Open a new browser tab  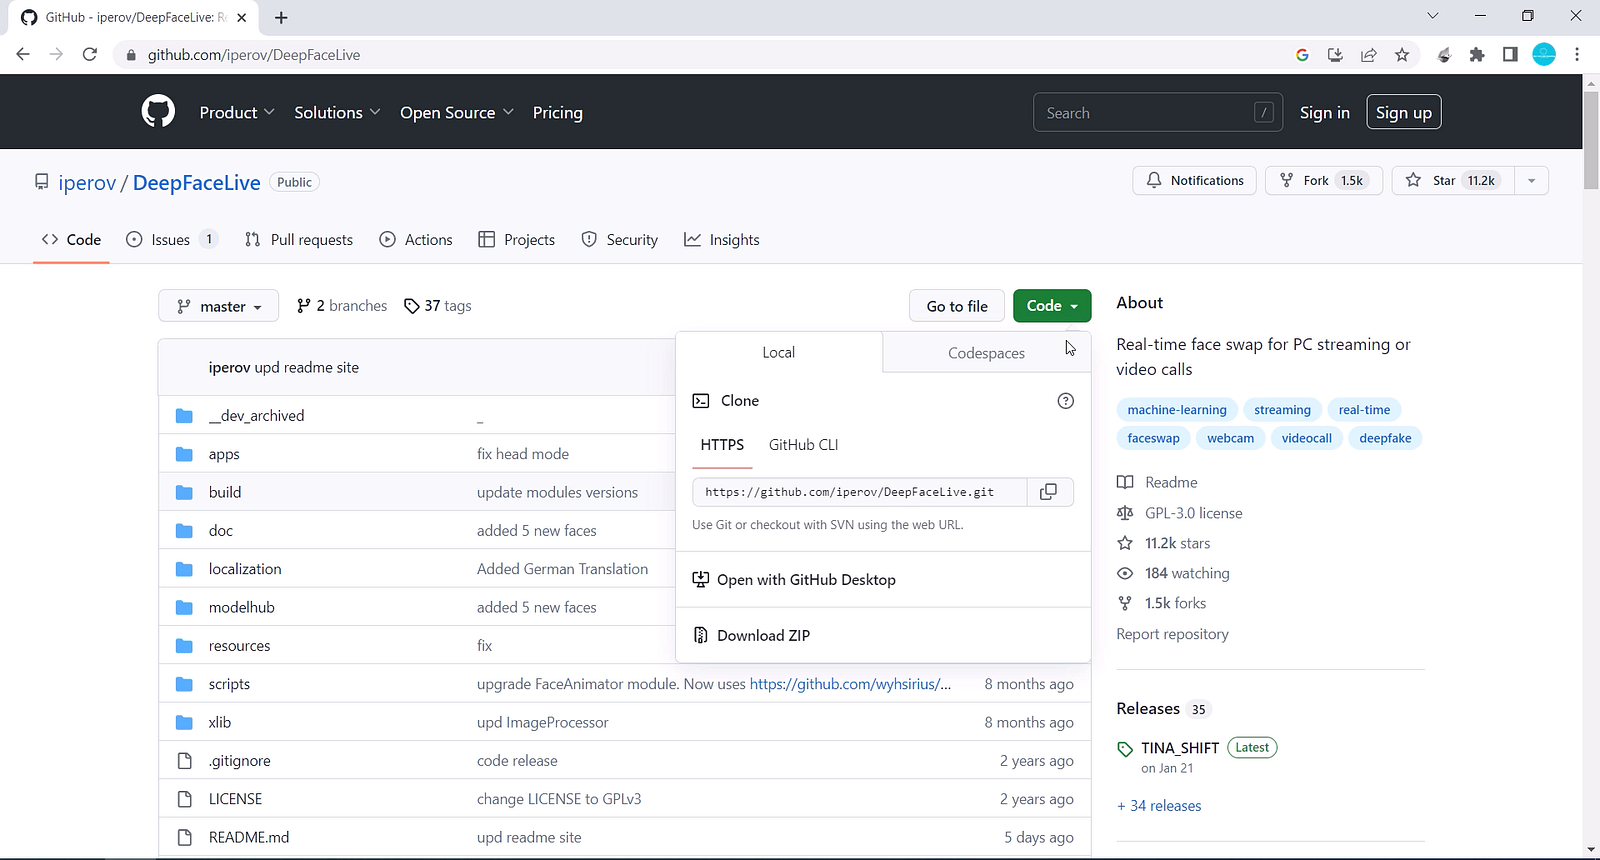[x=281, y=17]
